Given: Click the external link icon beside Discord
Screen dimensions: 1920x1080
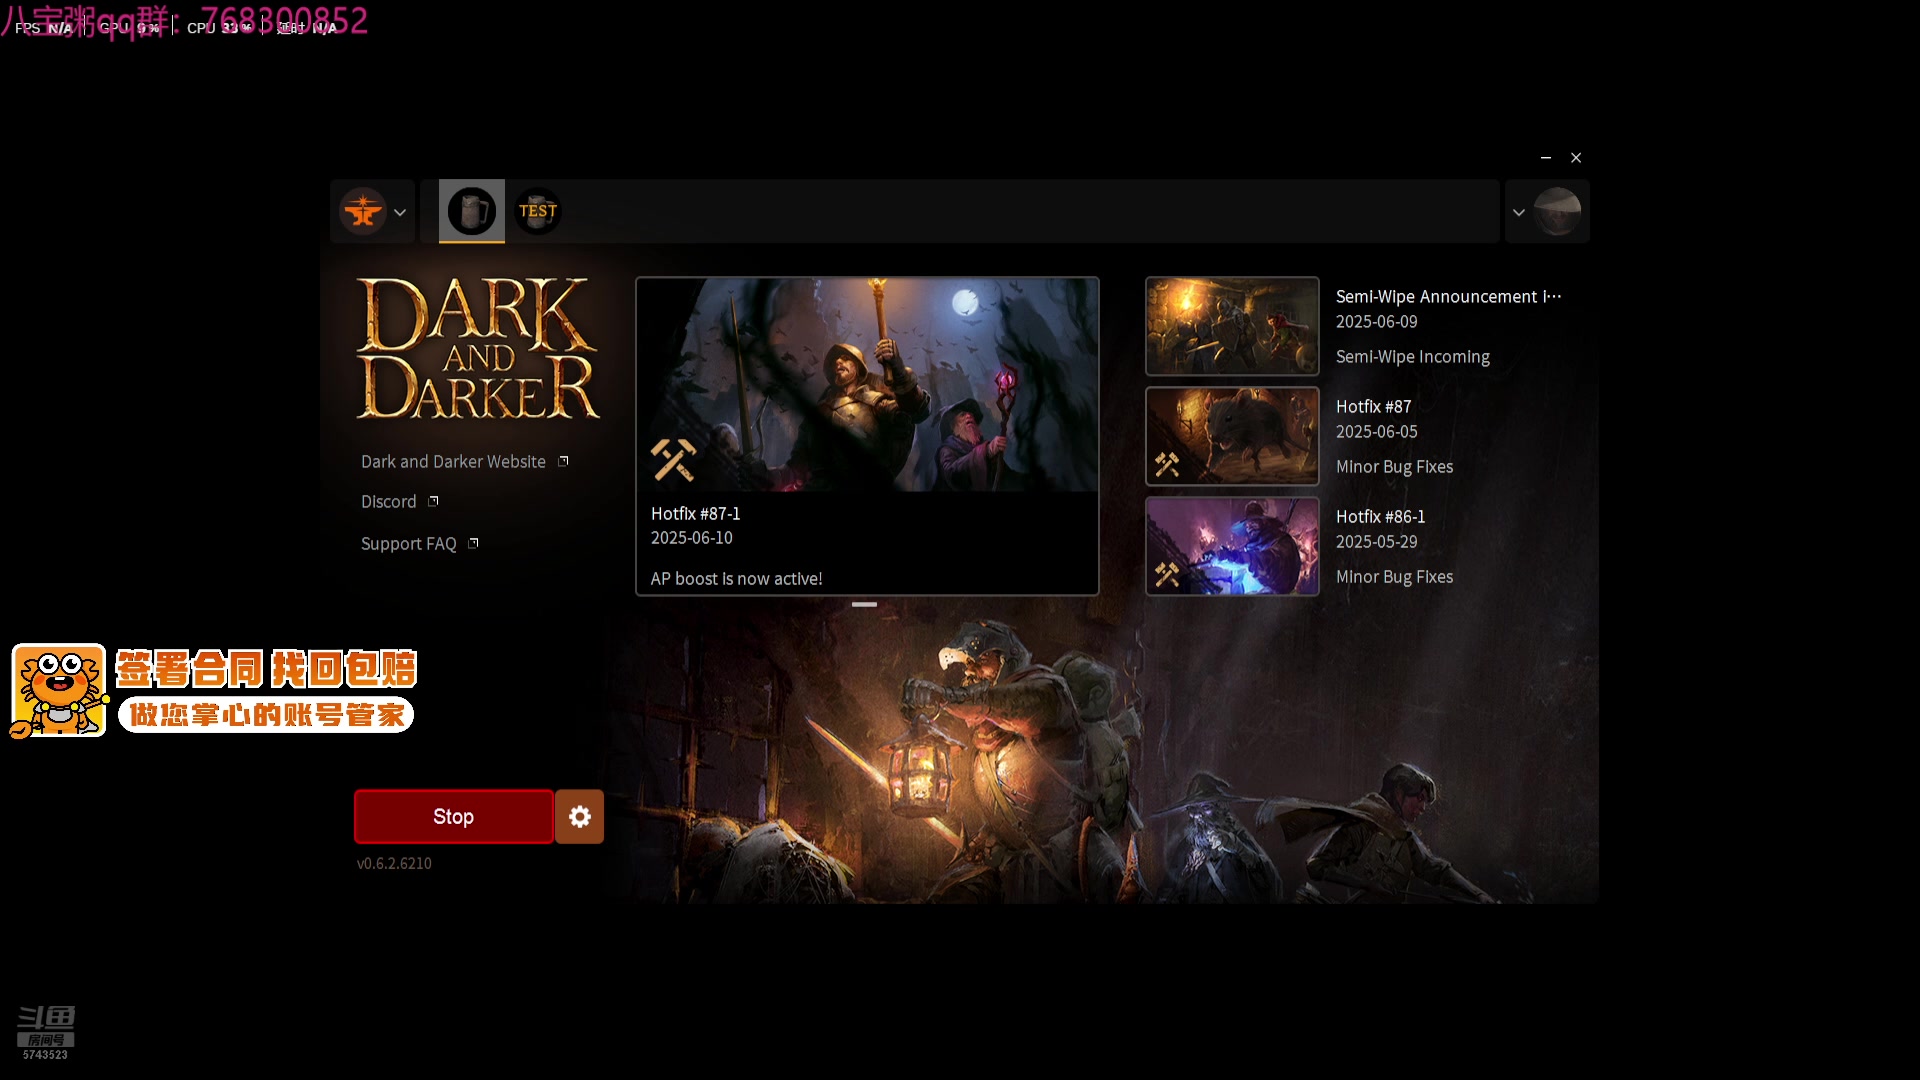Looking at the screenshot, I should click(433, 501).
